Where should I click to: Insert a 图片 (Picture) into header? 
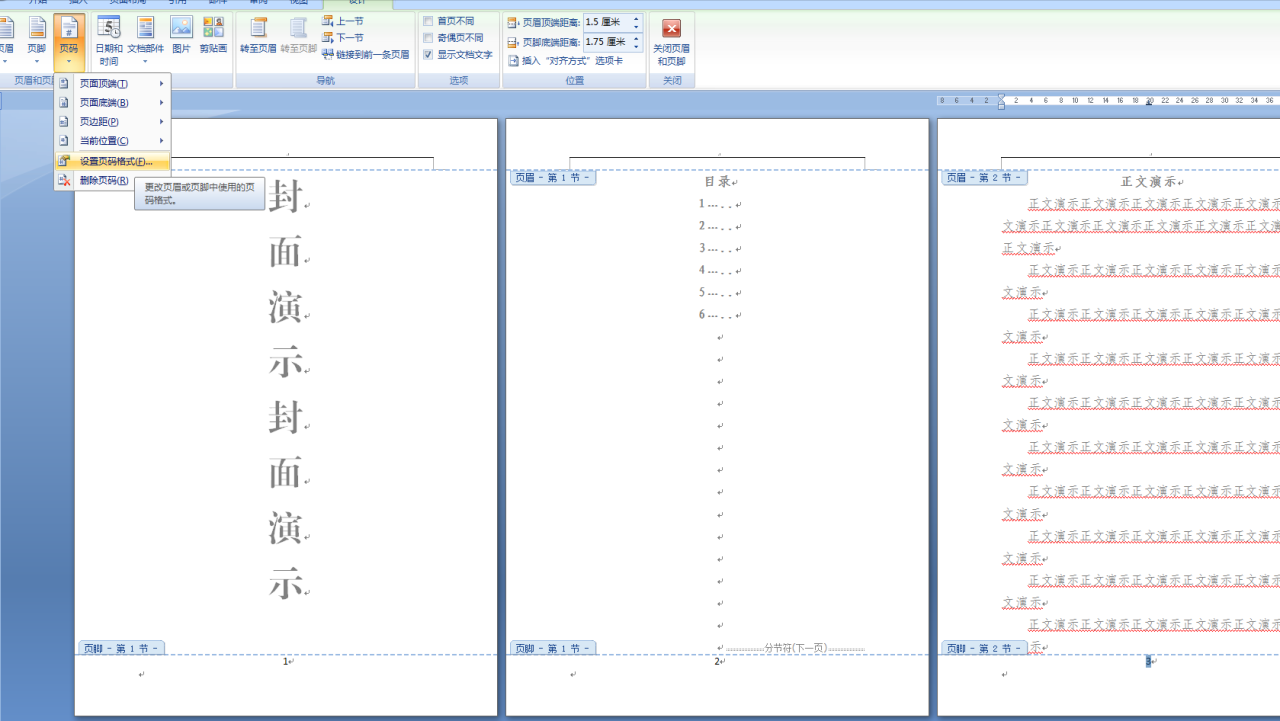pos(181,35)
